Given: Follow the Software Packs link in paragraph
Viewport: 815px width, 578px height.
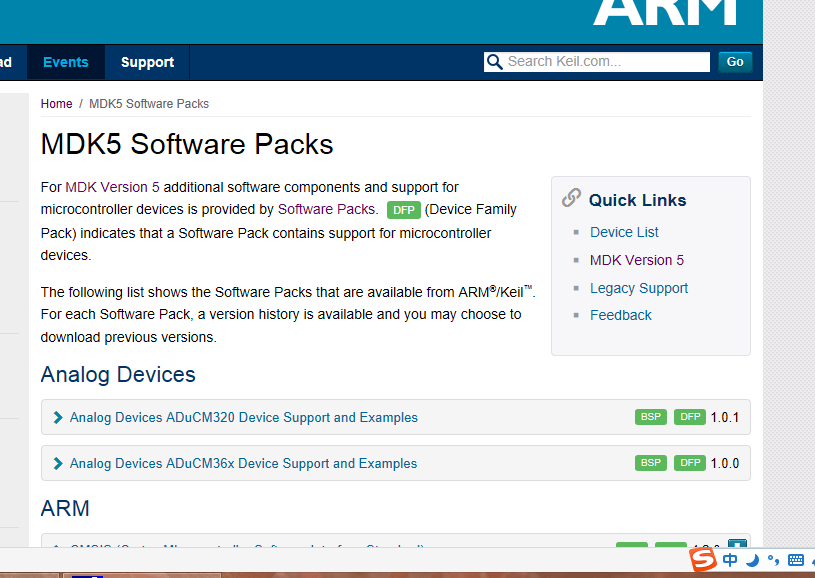Looking at the screenshot, I should pos(328,209).
